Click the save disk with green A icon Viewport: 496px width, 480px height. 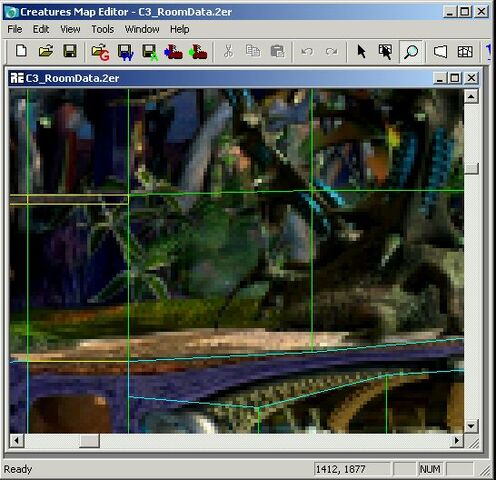tap(150, 52)
